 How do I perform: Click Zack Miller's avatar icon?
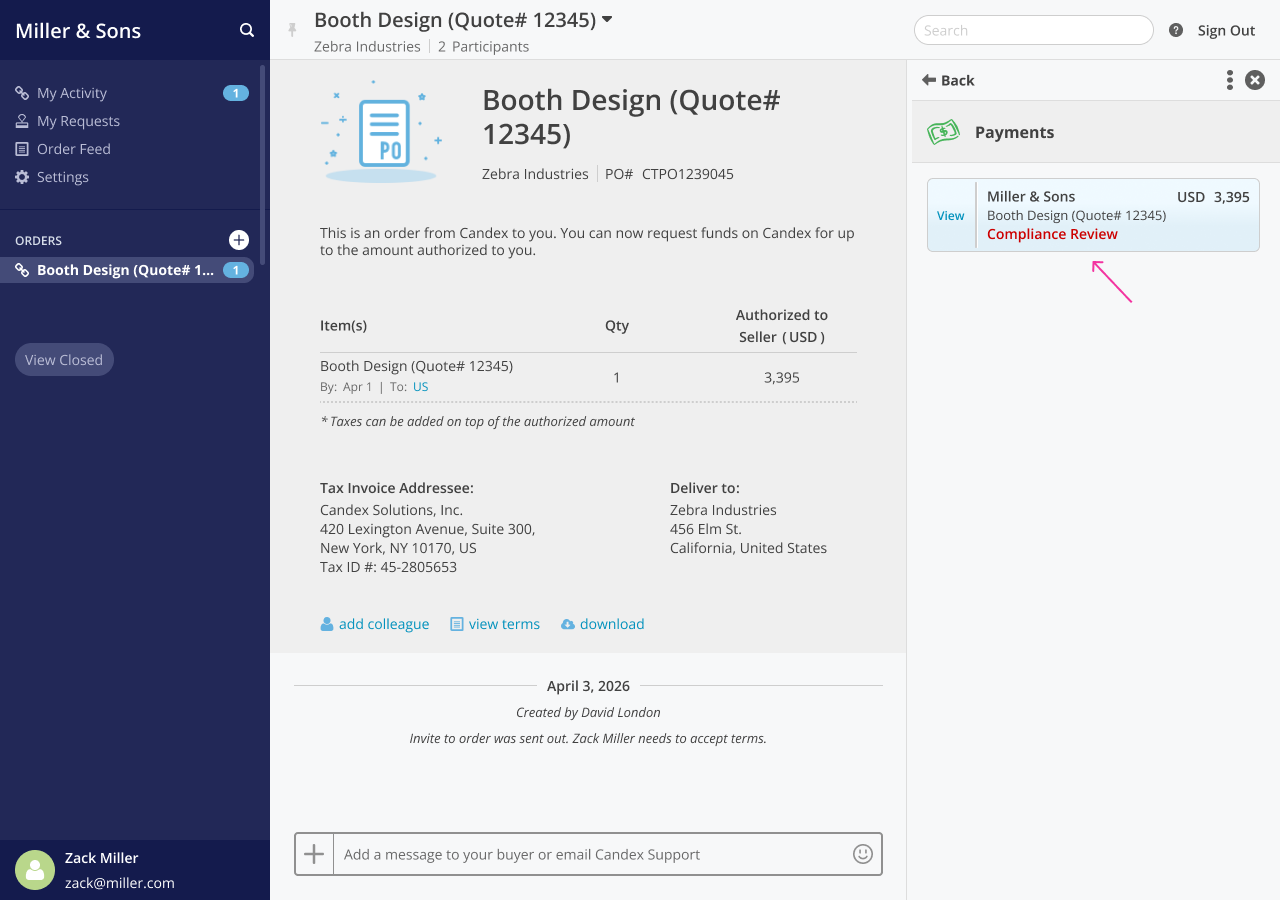point(35,870)
